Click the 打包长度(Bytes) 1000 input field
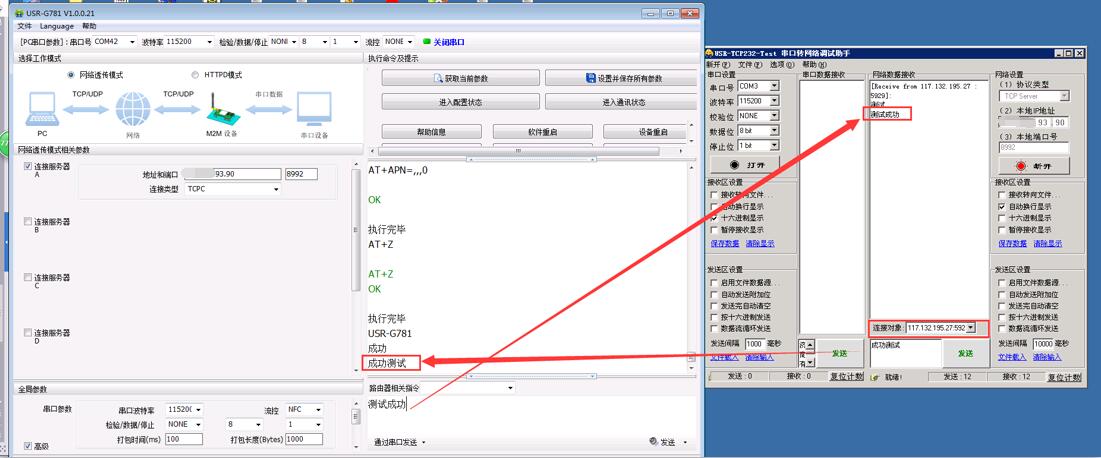Viewport: 1101px width, 458px height. [303, 439]
